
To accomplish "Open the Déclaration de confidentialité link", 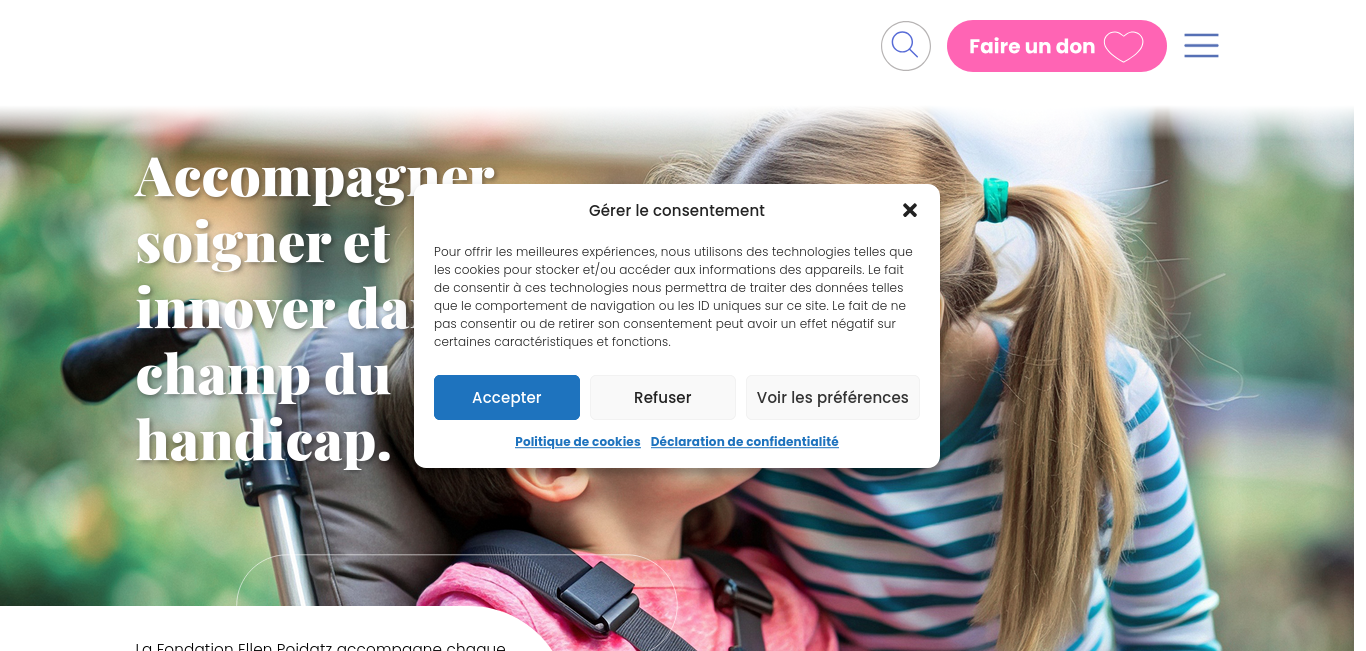I will pos(745,442).
